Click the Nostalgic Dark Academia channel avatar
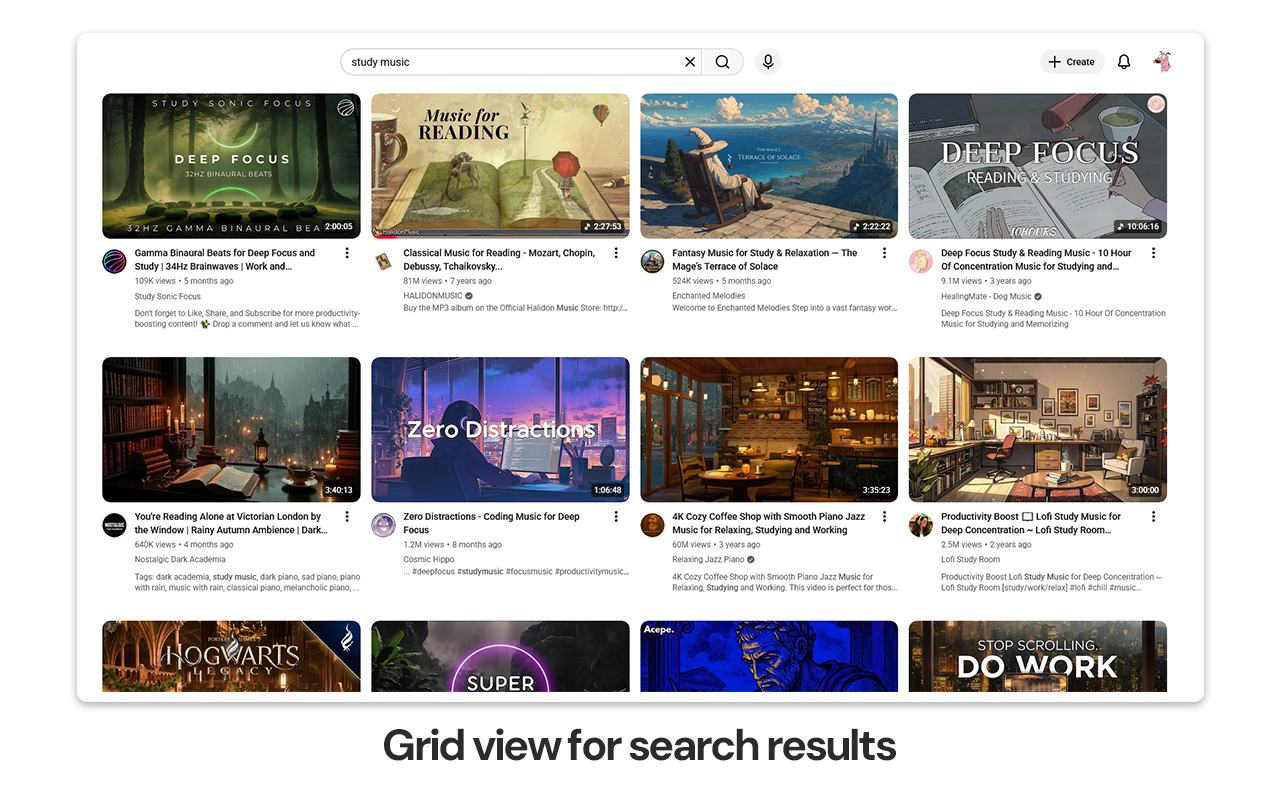Screen dimensions: 1280x800 [115, 525]
